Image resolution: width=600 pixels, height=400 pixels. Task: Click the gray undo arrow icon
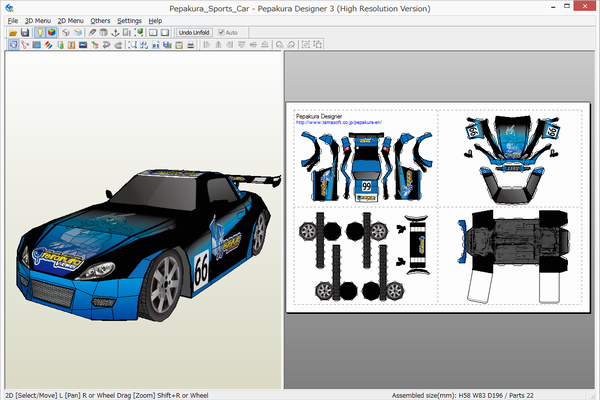coord(106,45)
